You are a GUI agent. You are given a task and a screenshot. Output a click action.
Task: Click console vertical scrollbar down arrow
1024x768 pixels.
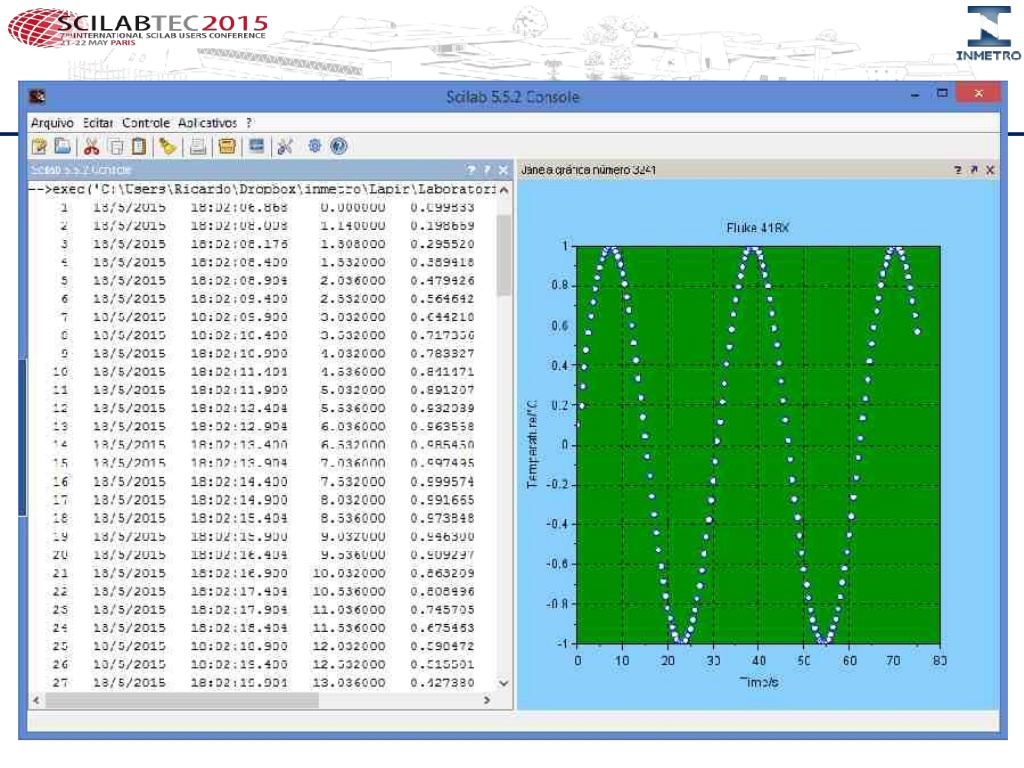click(x=504, y=683)
